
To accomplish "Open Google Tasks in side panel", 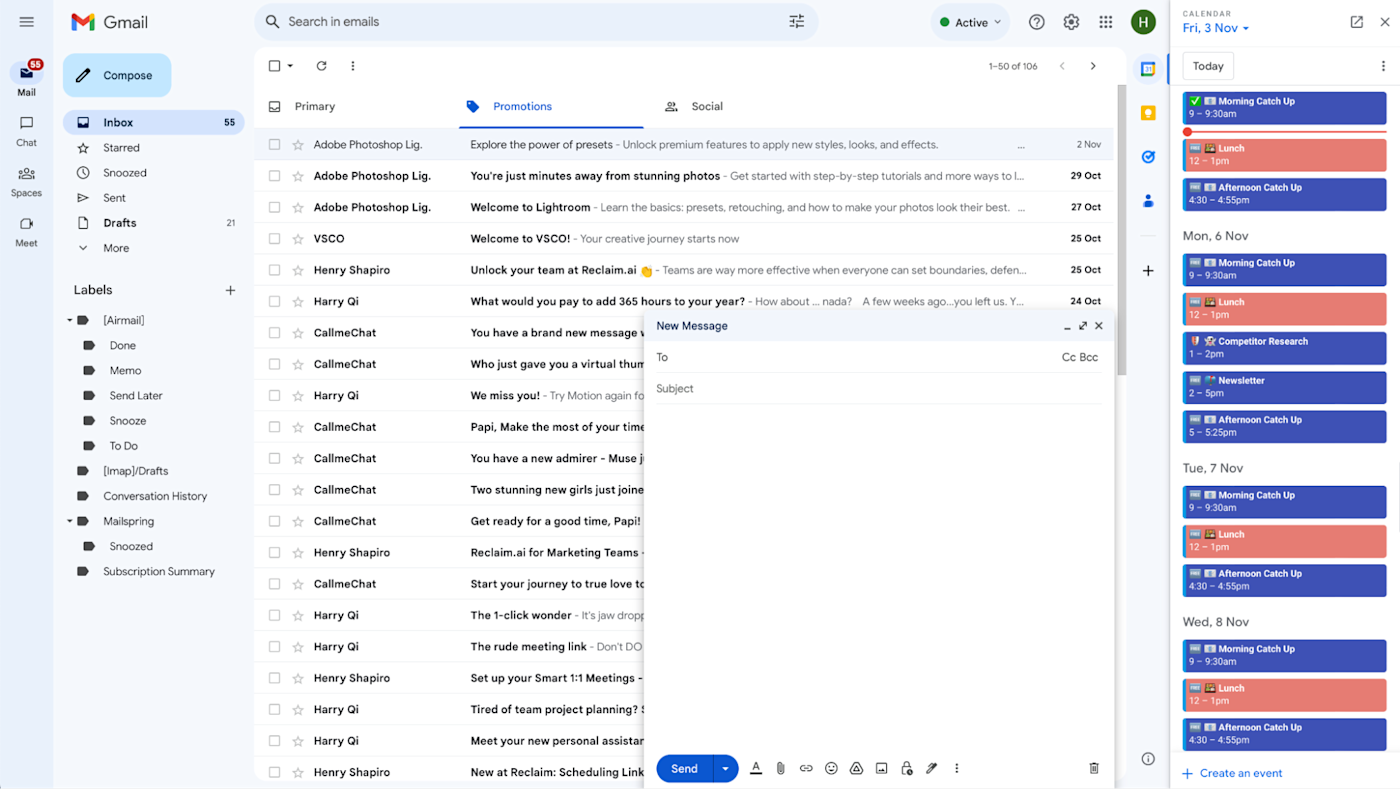I will pos(1148,157).
